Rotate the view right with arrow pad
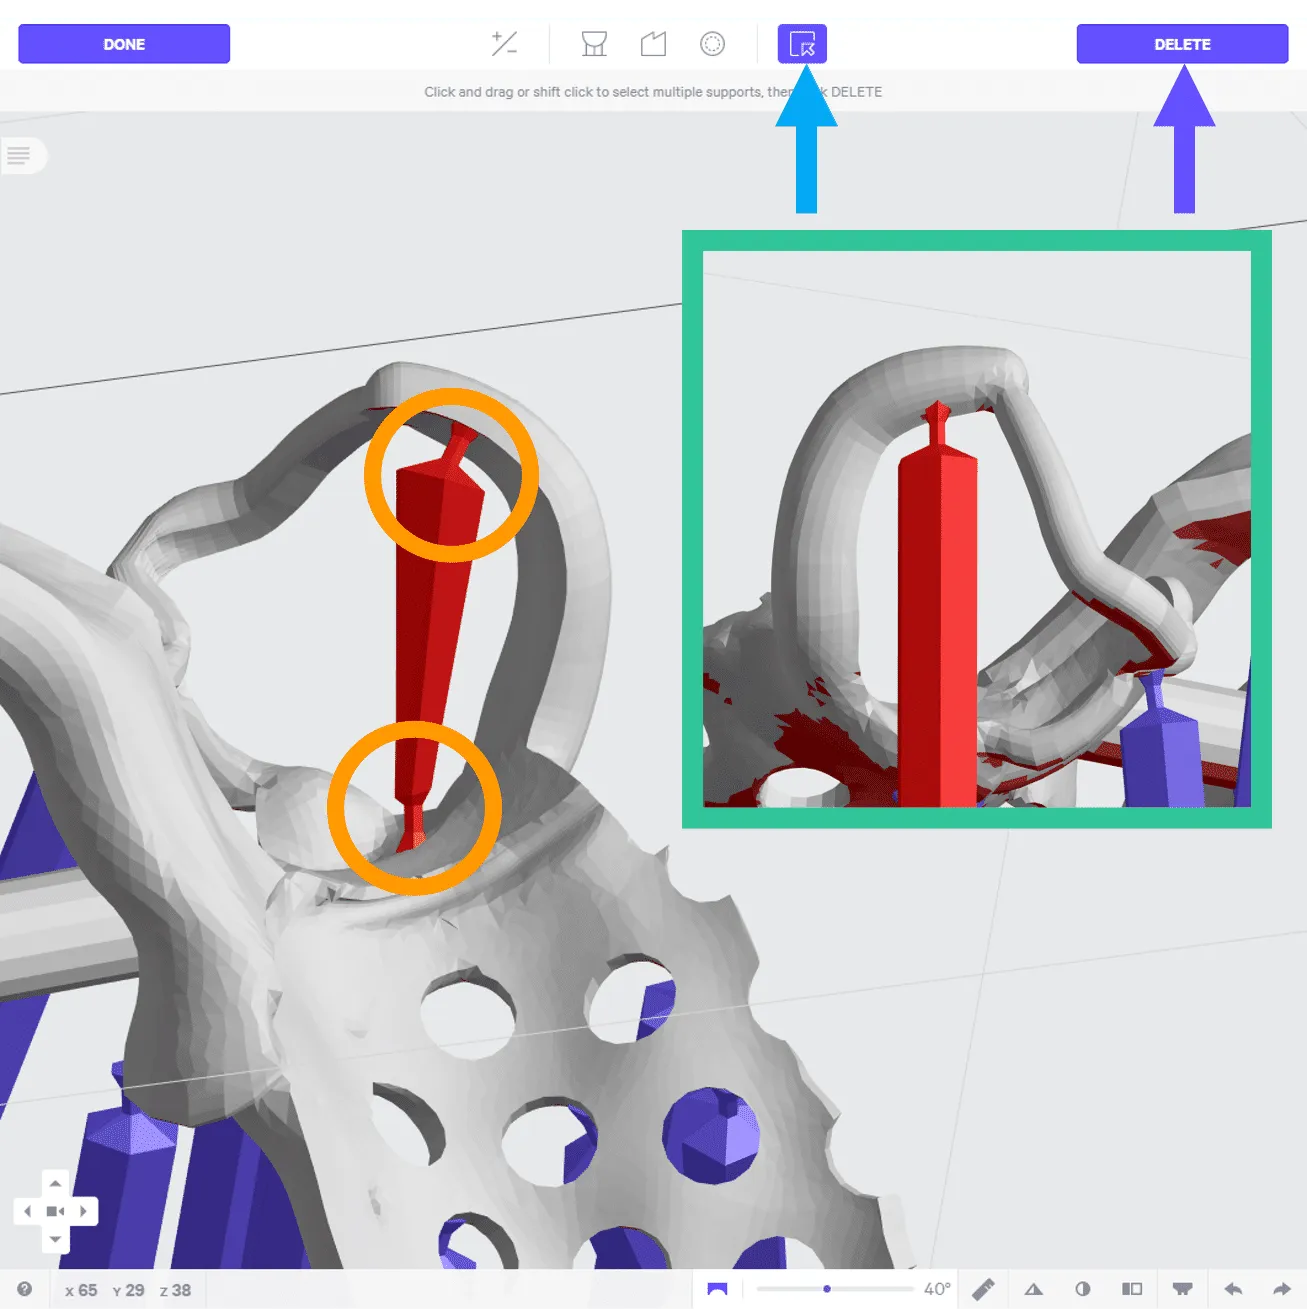The width and height of the screenshot is (1307, 1309). pos(84,1211)
